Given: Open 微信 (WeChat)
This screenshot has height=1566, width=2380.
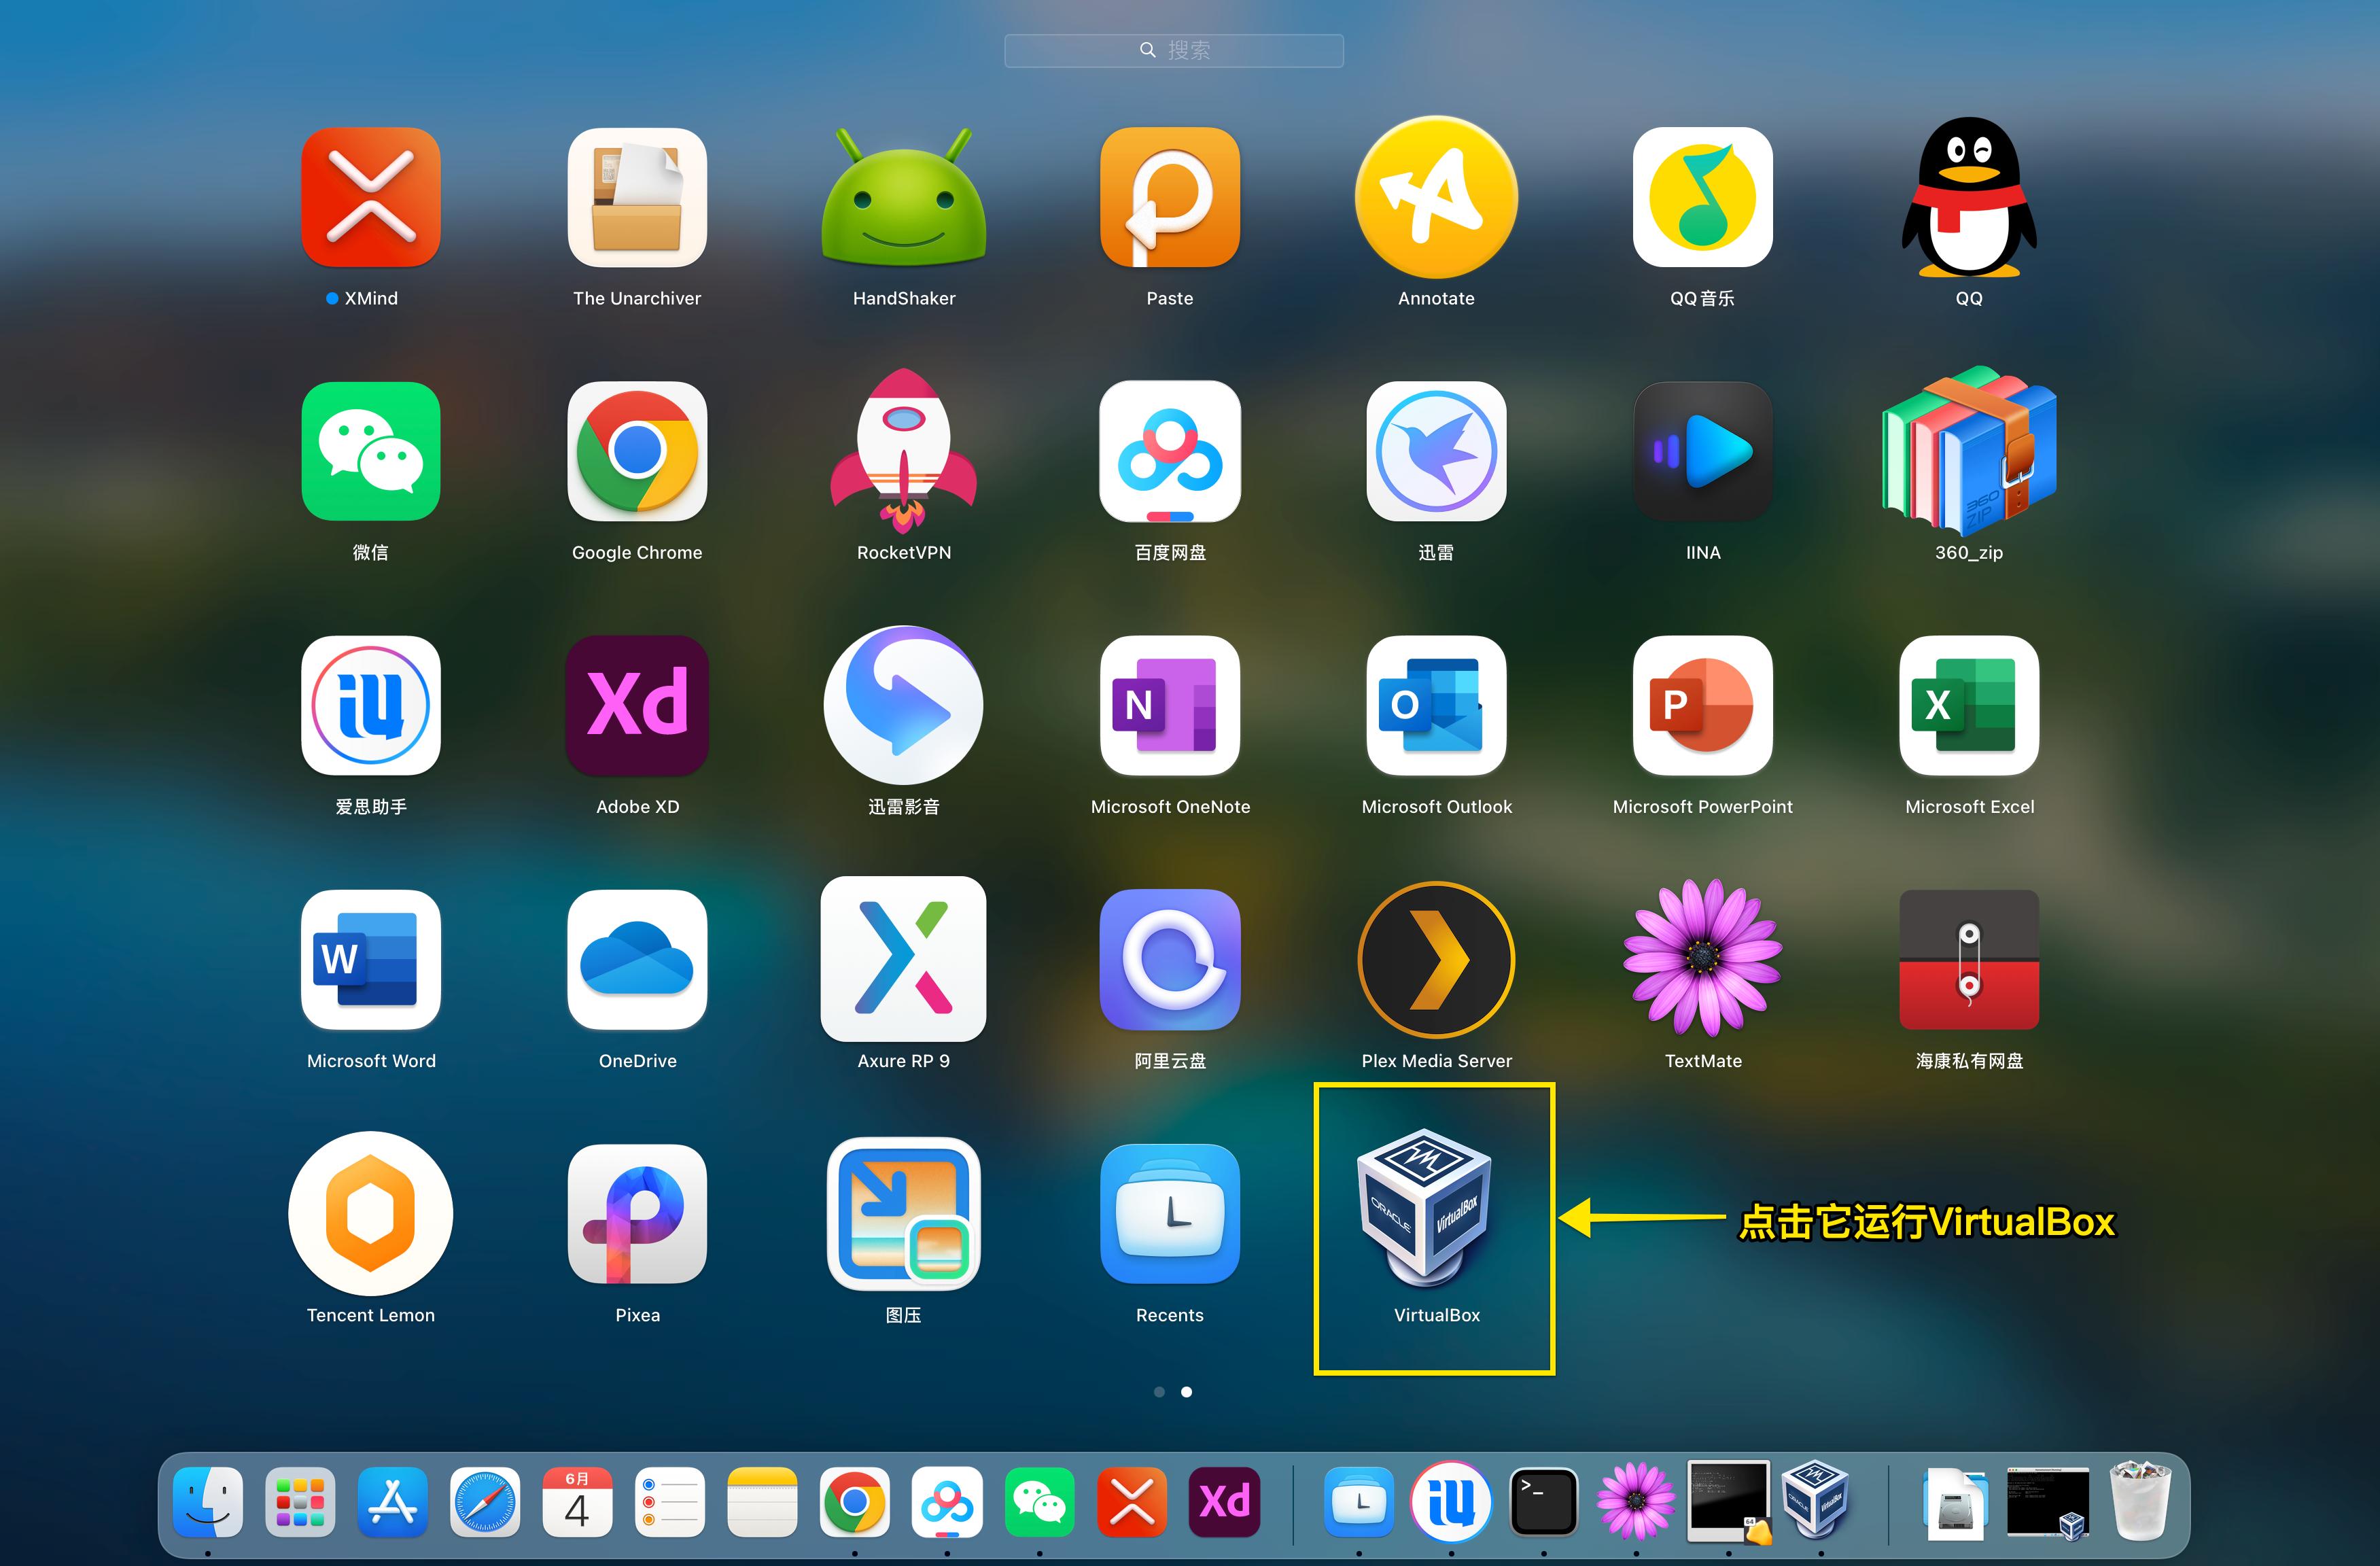Looking at the screenshot, I should 370,452.
